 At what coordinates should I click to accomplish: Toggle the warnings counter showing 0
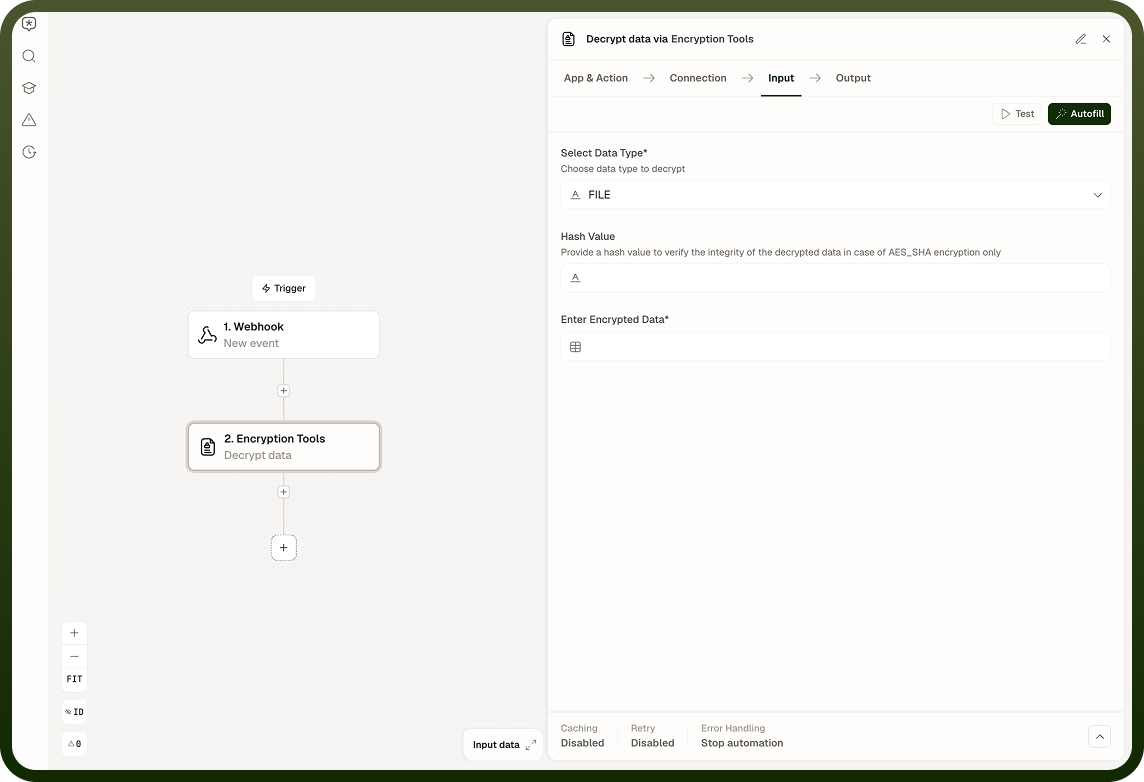[74, 744]
